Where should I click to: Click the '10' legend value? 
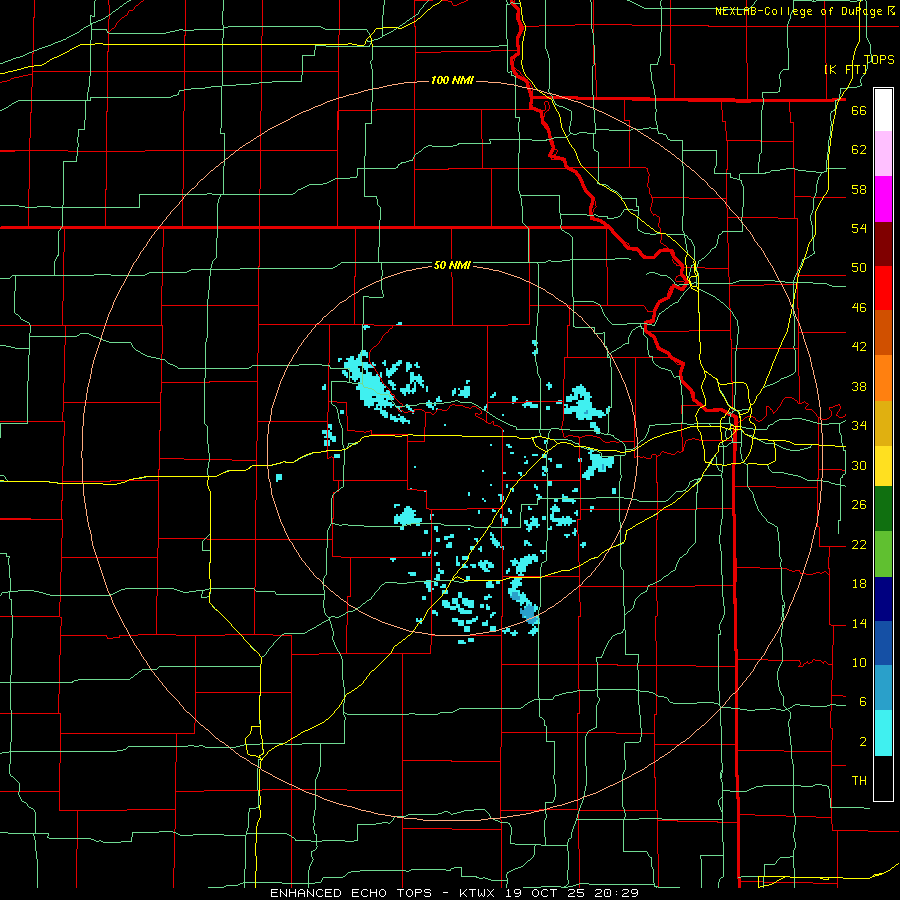(859, 663)
